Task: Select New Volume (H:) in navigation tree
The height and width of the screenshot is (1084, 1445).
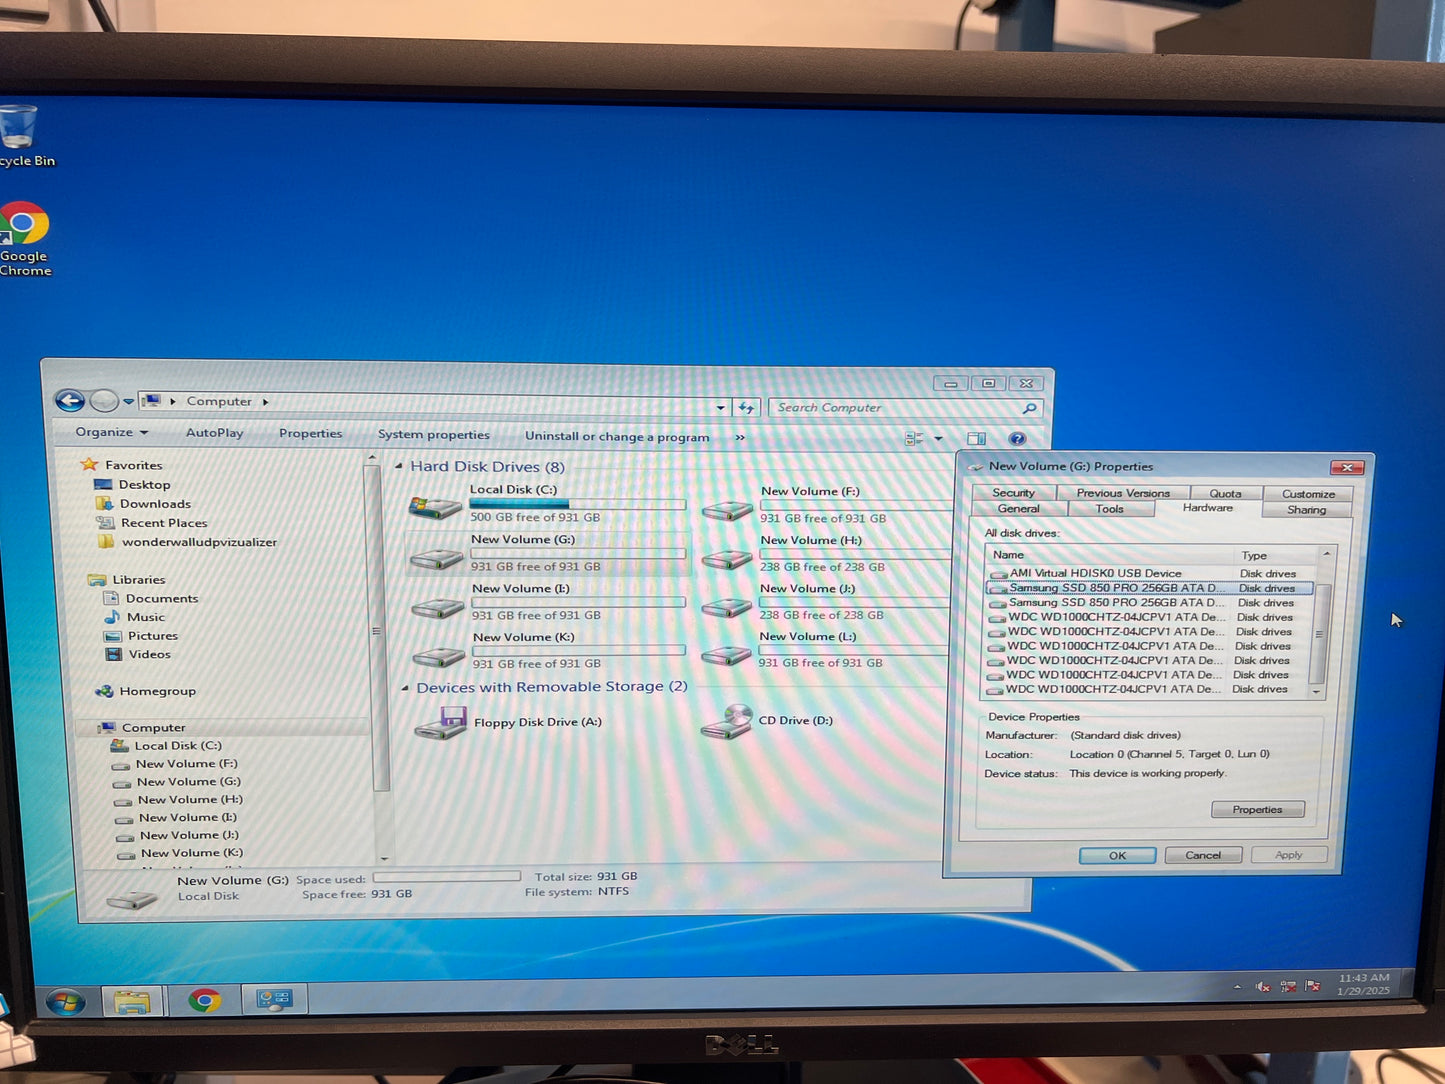Action: point(189,799)
